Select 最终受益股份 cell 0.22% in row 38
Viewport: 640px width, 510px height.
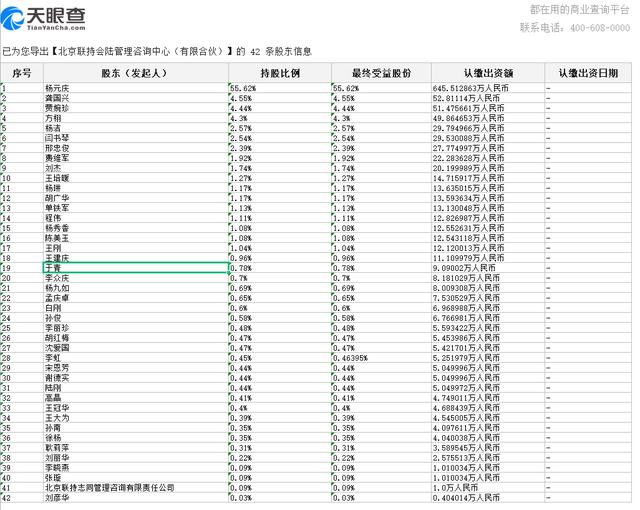tap(381, 458)
